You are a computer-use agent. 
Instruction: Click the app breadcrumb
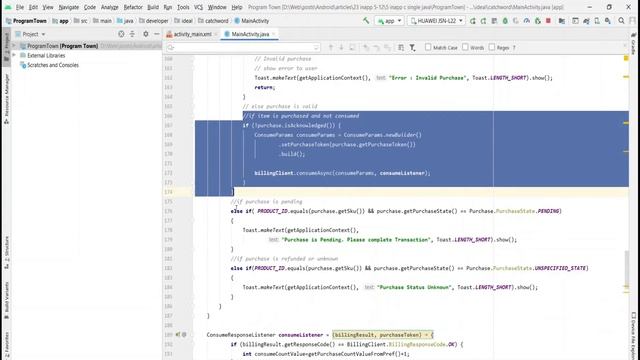60,21
